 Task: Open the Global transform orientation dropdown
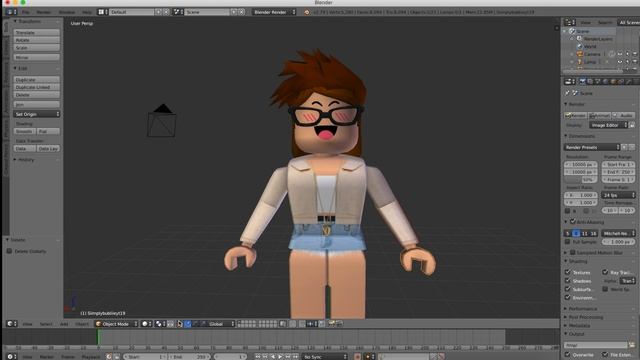tap(221, 324)
